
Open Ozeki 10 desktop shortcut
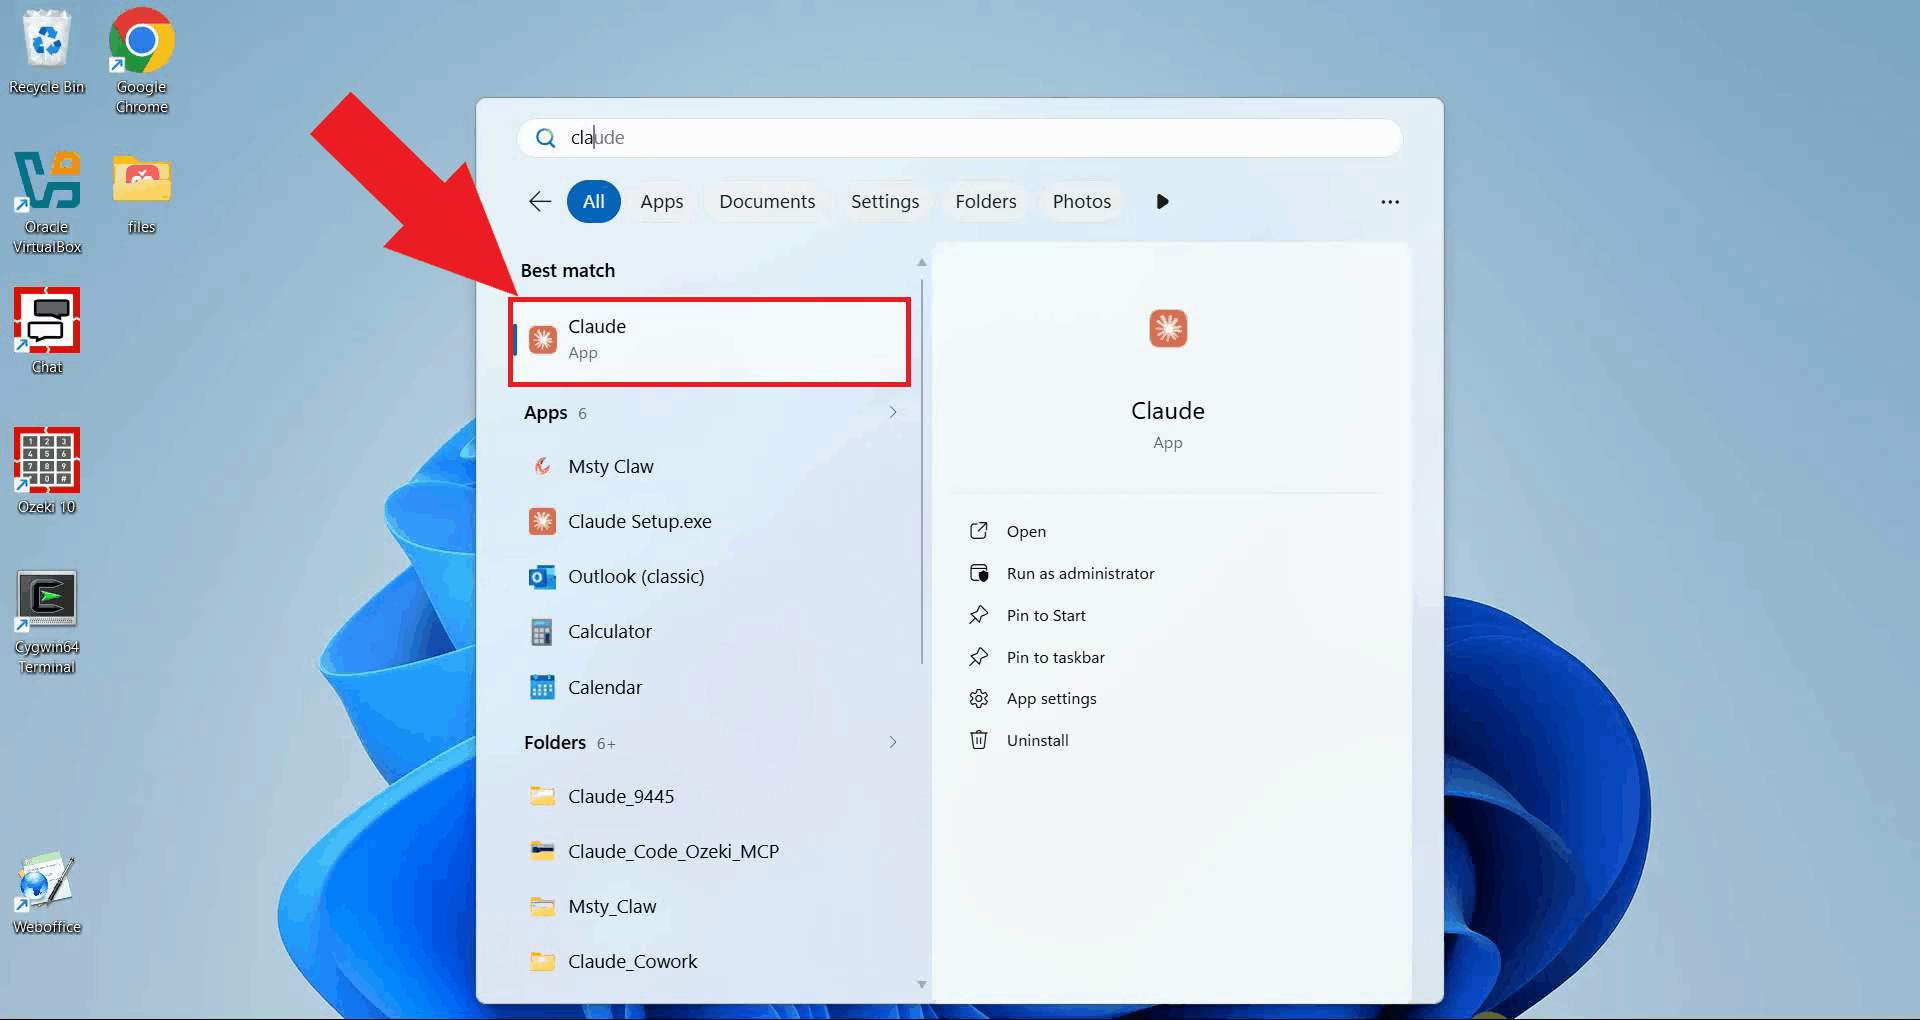click(x=46, y=471)
